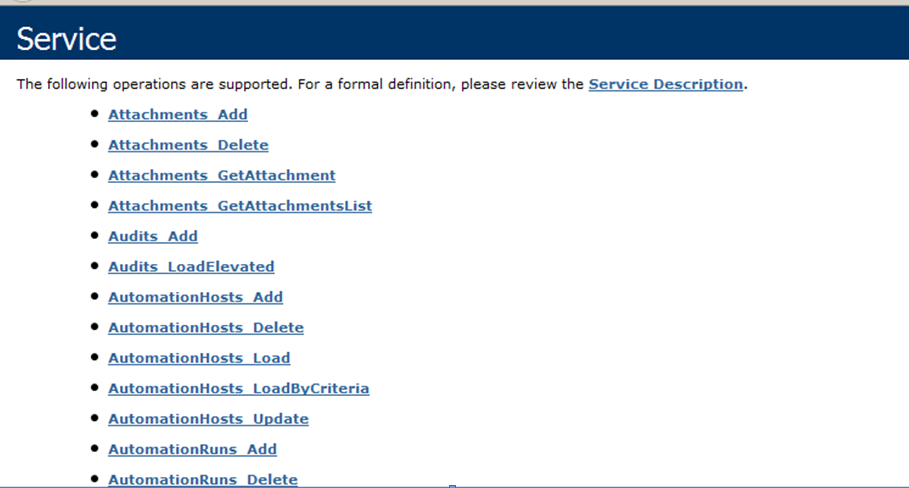Select the AutomationHosts_Update link
The width and height of the screenshot is (909, 488).
point(208,419)
